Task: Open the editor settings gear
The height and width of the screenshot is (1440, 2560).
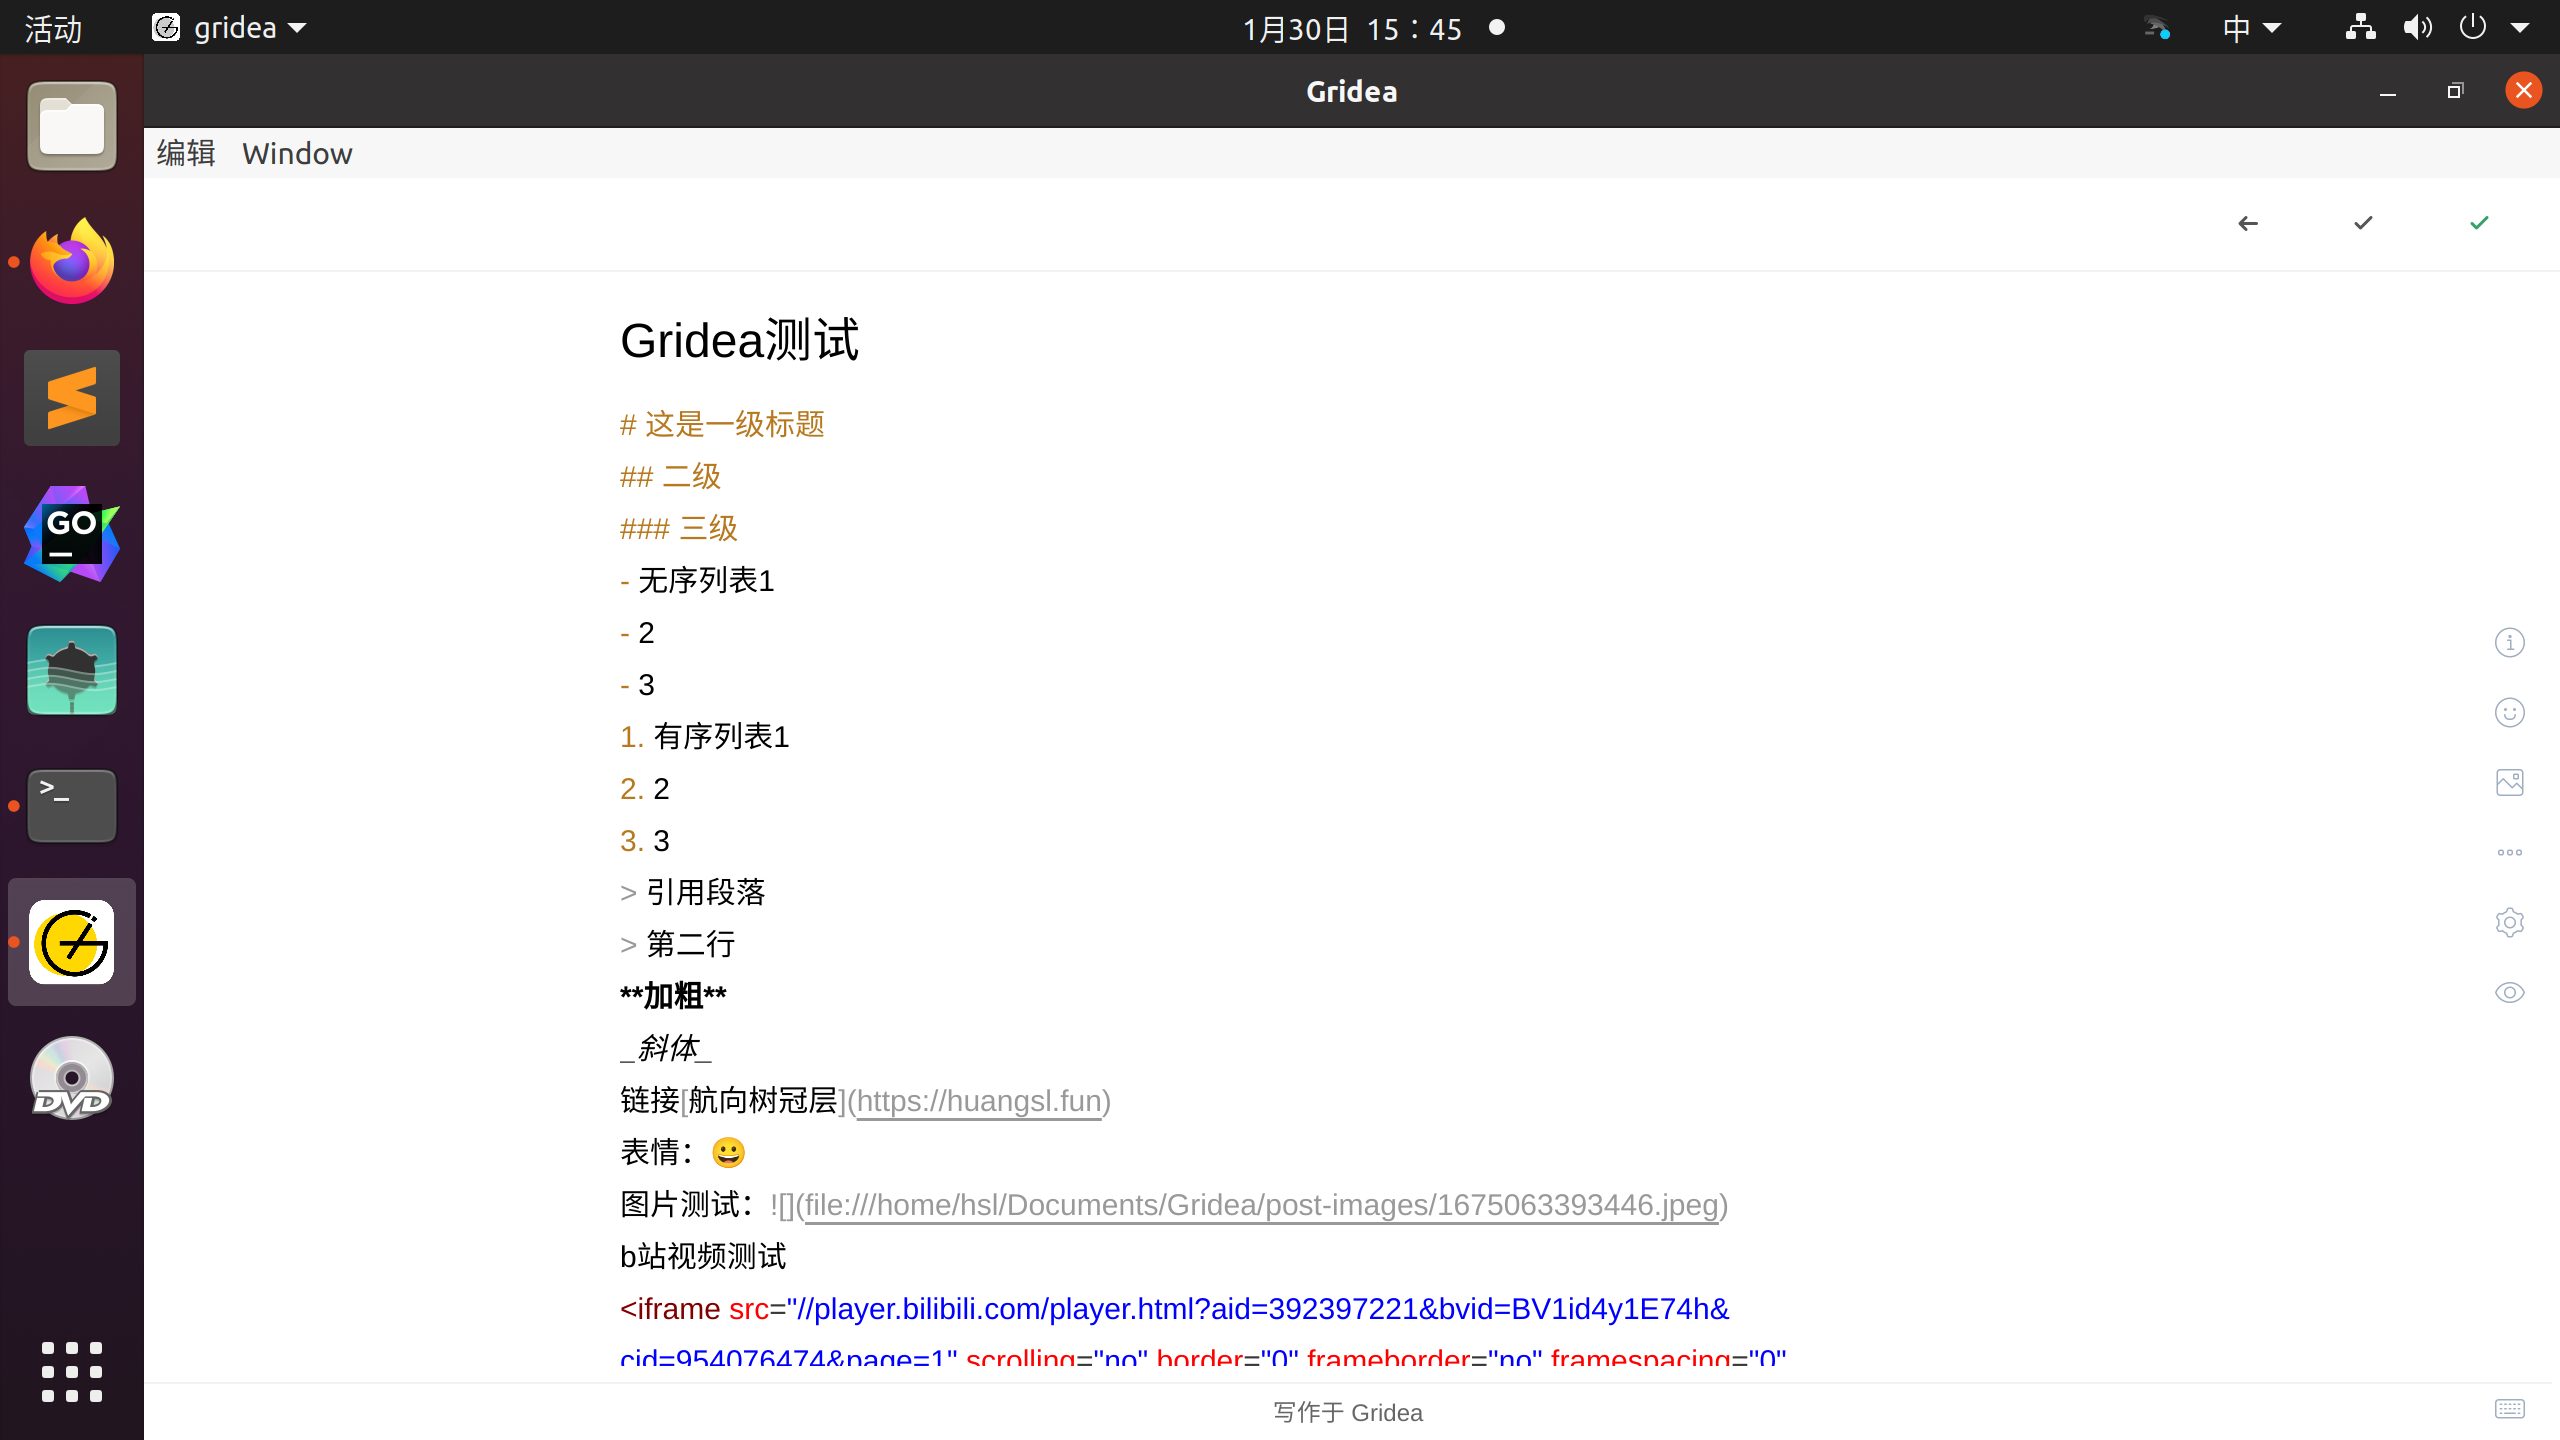Action: click(x=2510, y=922)
